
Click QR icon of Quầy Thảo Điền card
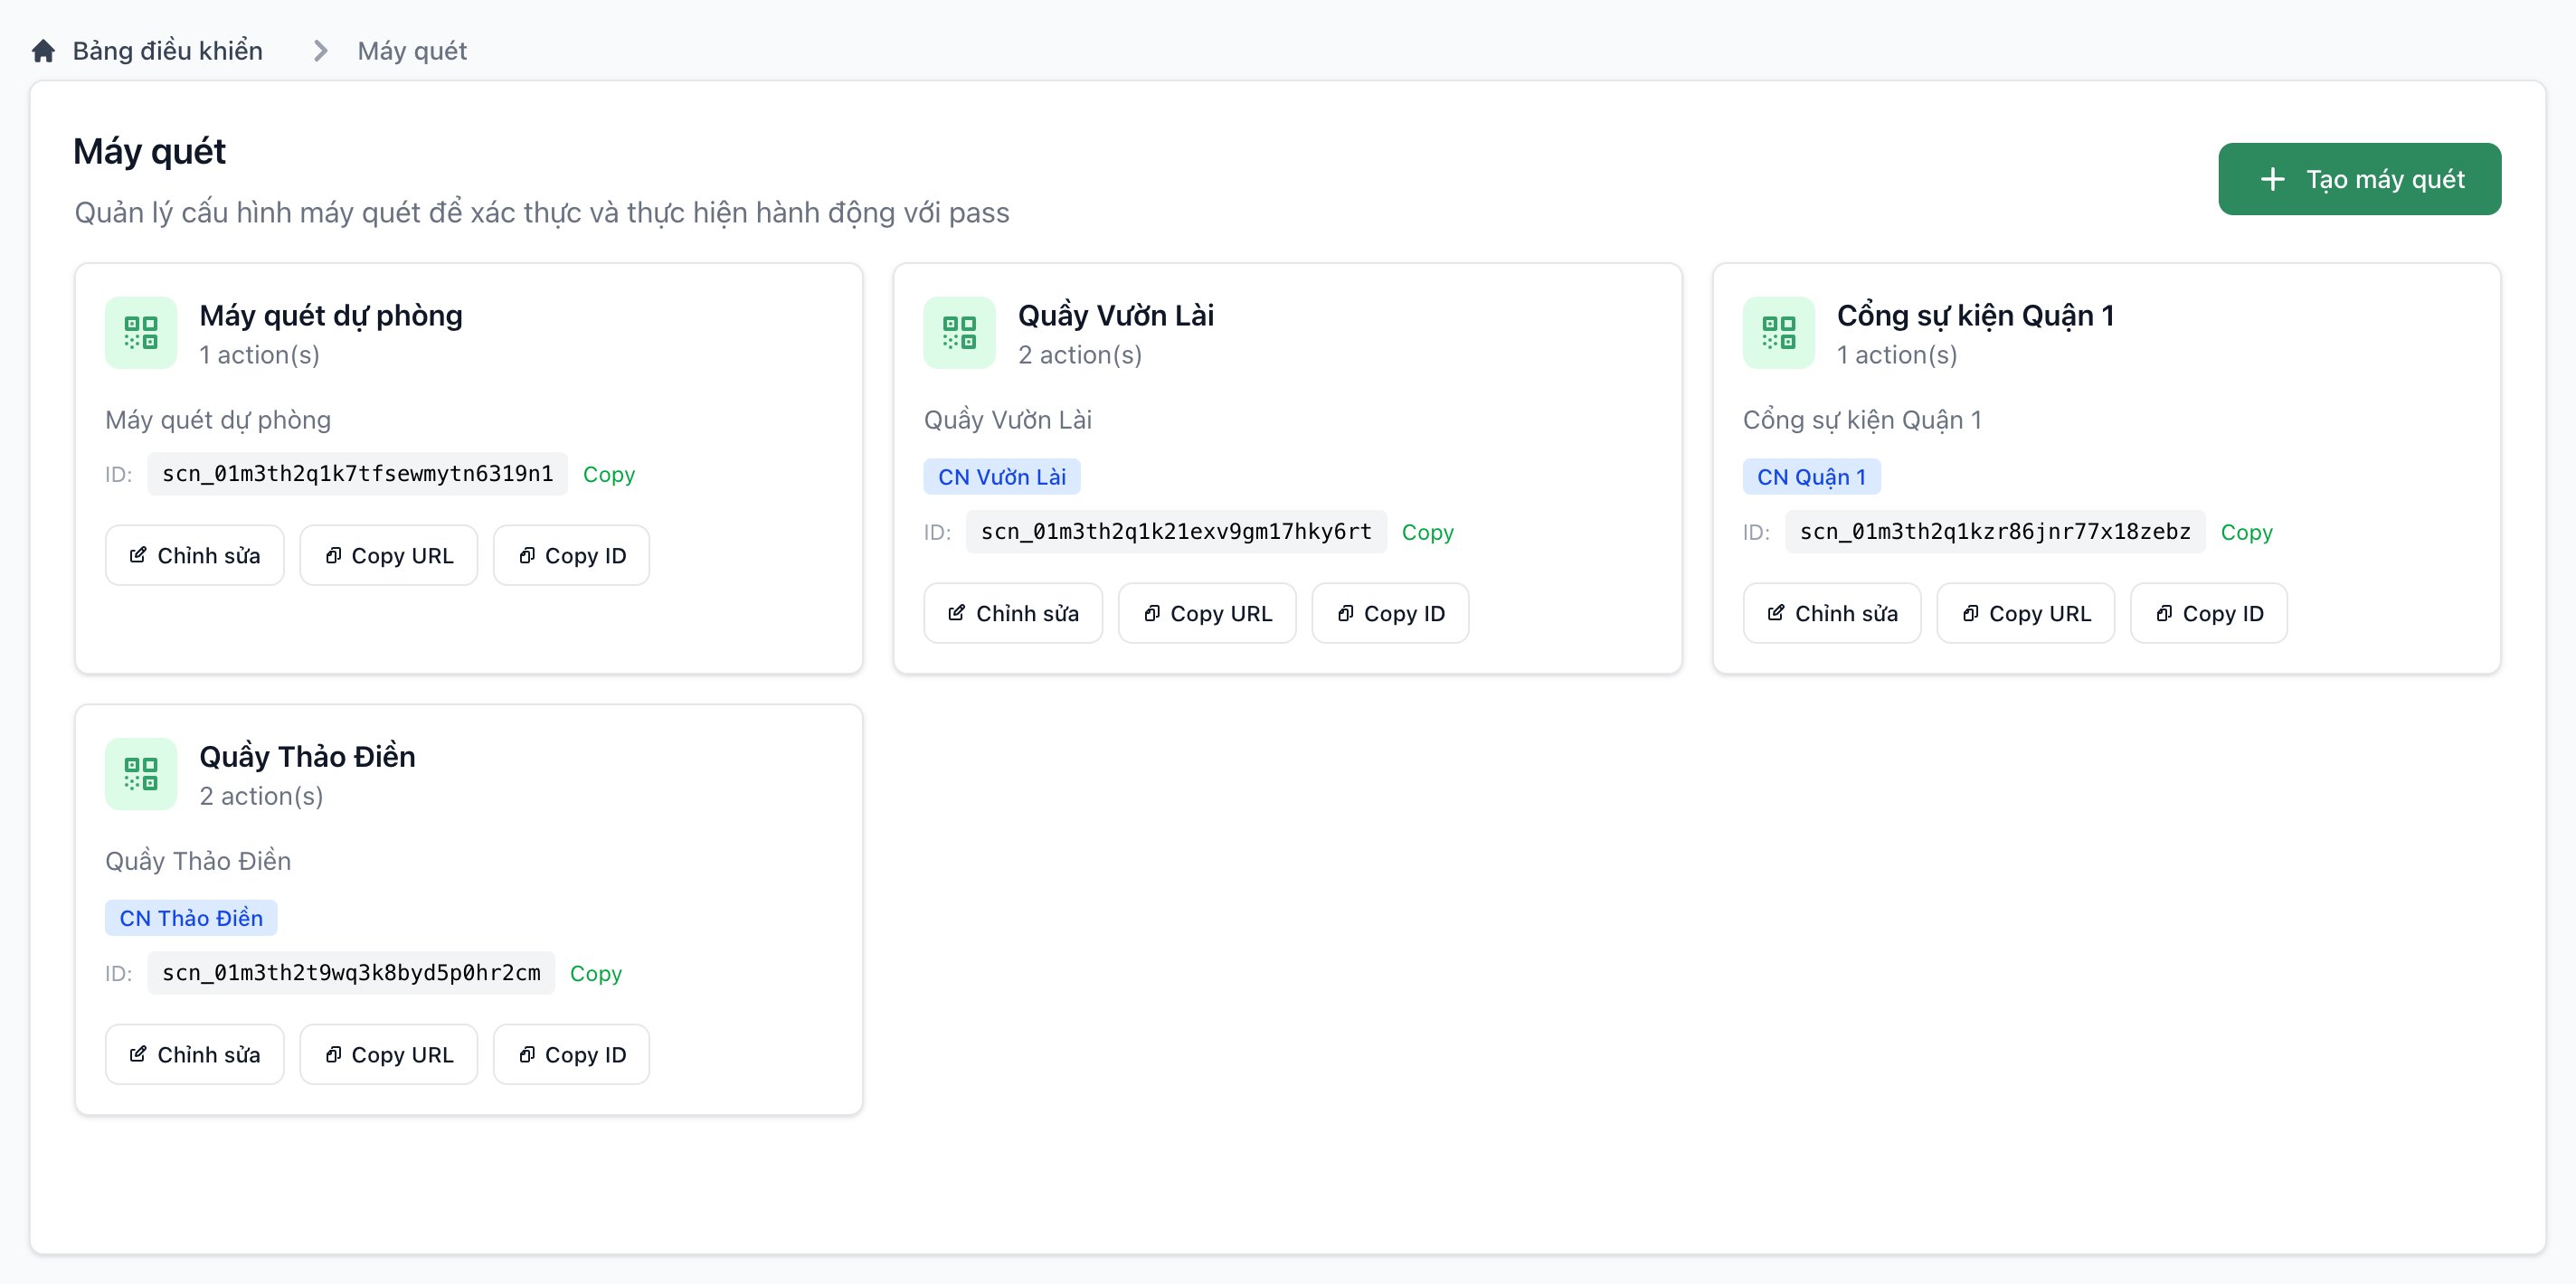point(141,774)
